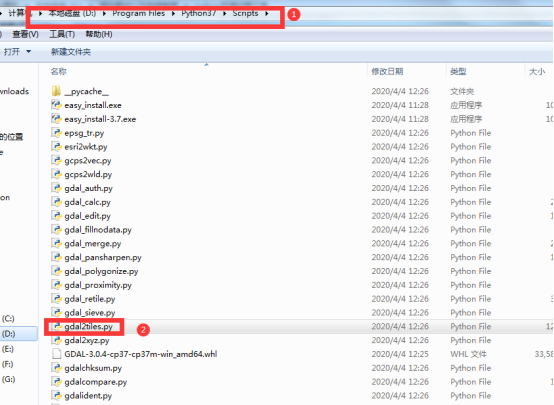This screenshot has height=405, width=554.
Task: Select drive (G:) in the navigation pane
Action: coord(8,379)
